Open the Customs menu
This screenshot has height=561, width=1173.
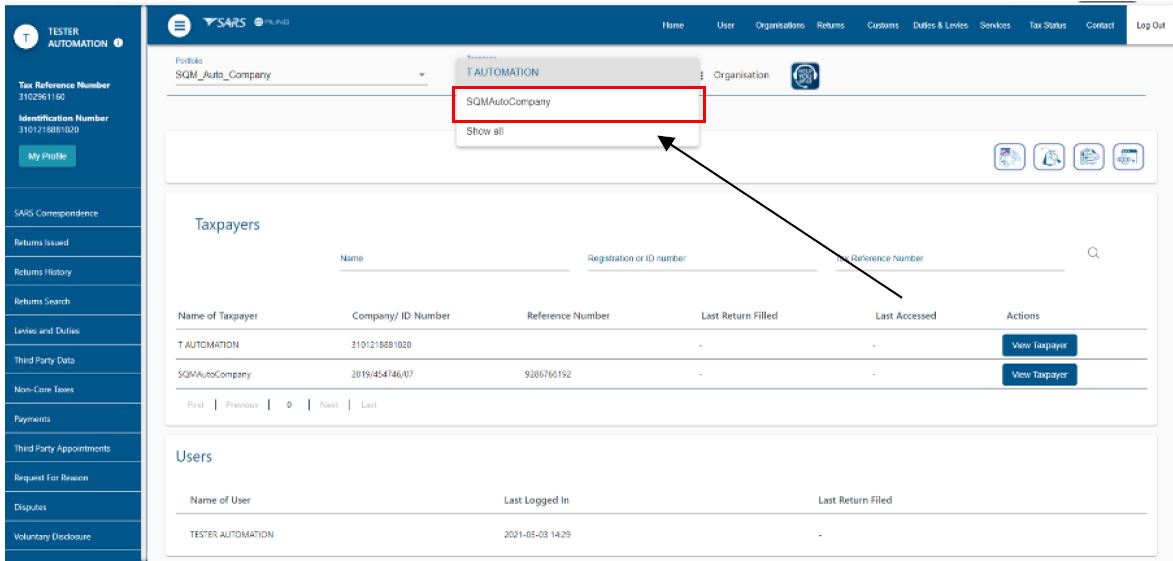point(883,25)
